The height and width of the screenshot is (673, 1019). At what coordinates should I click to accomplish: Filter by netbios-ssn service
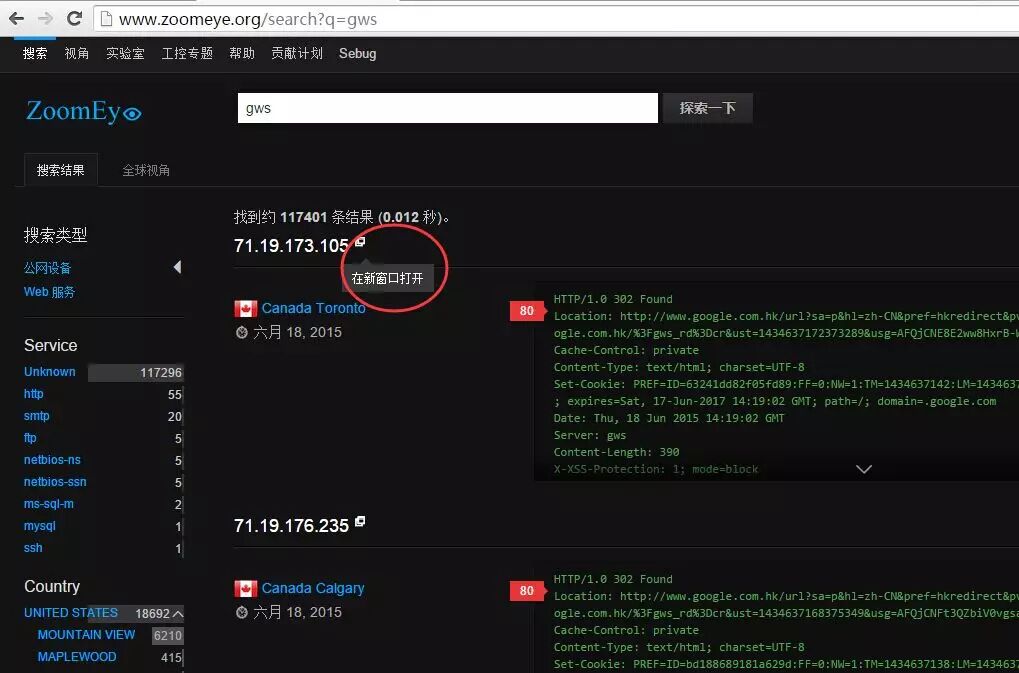coord(55,482)
